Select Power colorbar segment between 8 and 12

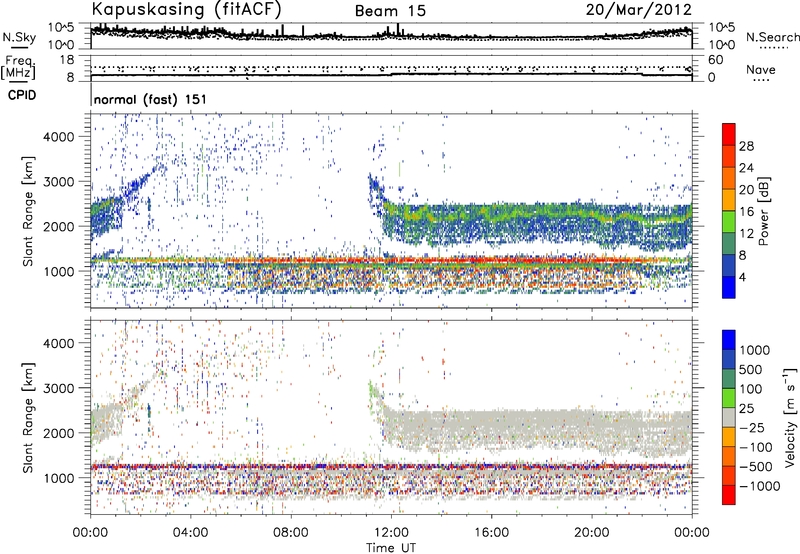(x=729, y=244)
